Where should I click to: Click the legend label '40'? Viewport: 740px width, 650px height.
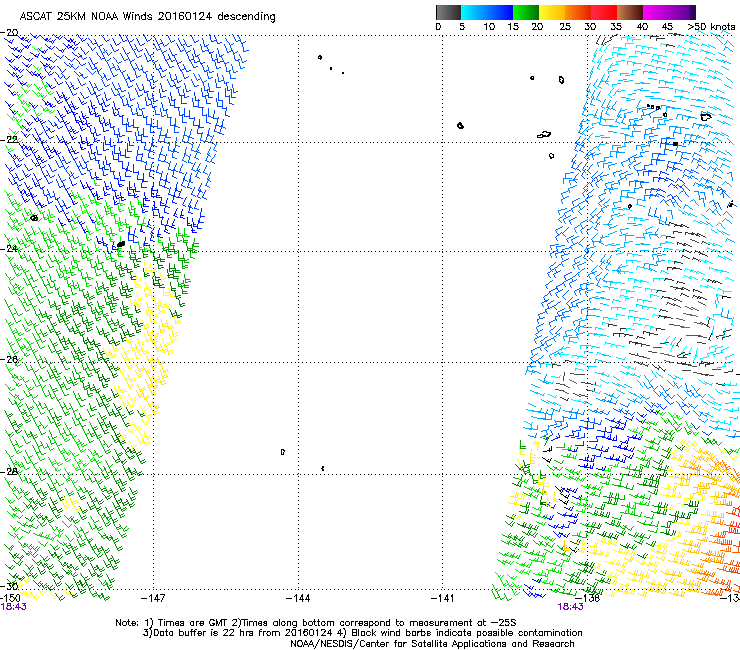(642, 27)
